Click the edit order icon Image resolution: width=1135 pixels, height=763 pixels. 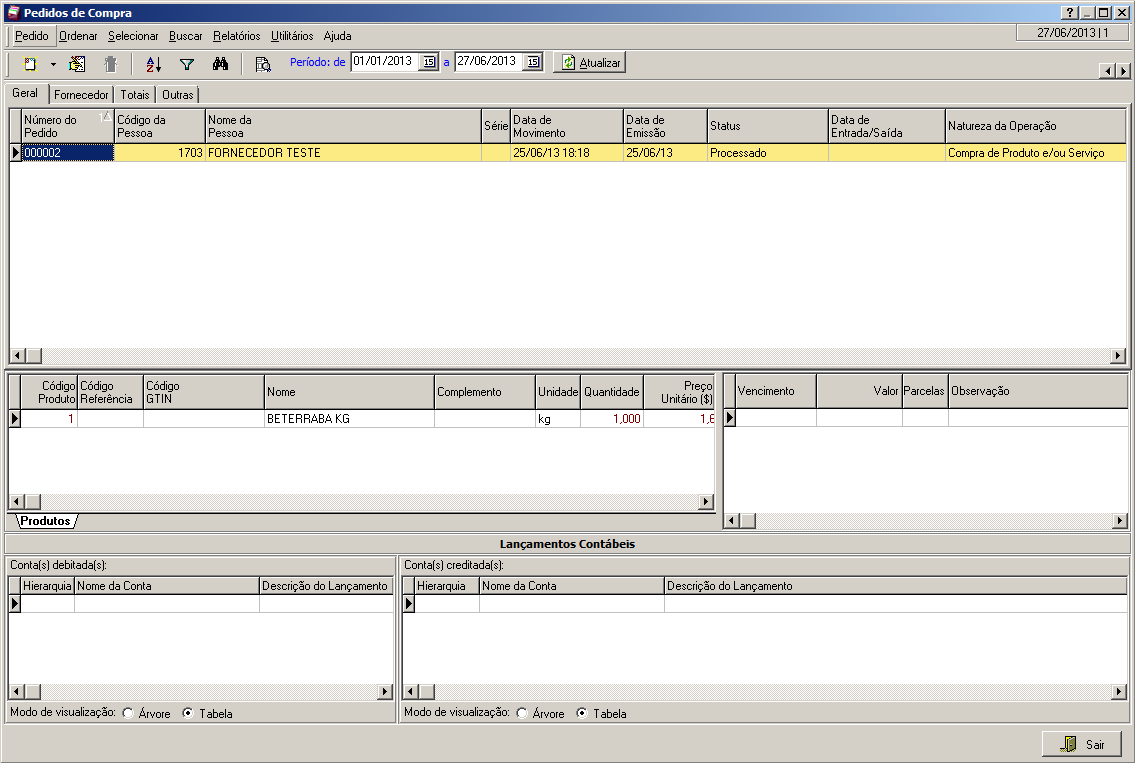tap(77, 63)
